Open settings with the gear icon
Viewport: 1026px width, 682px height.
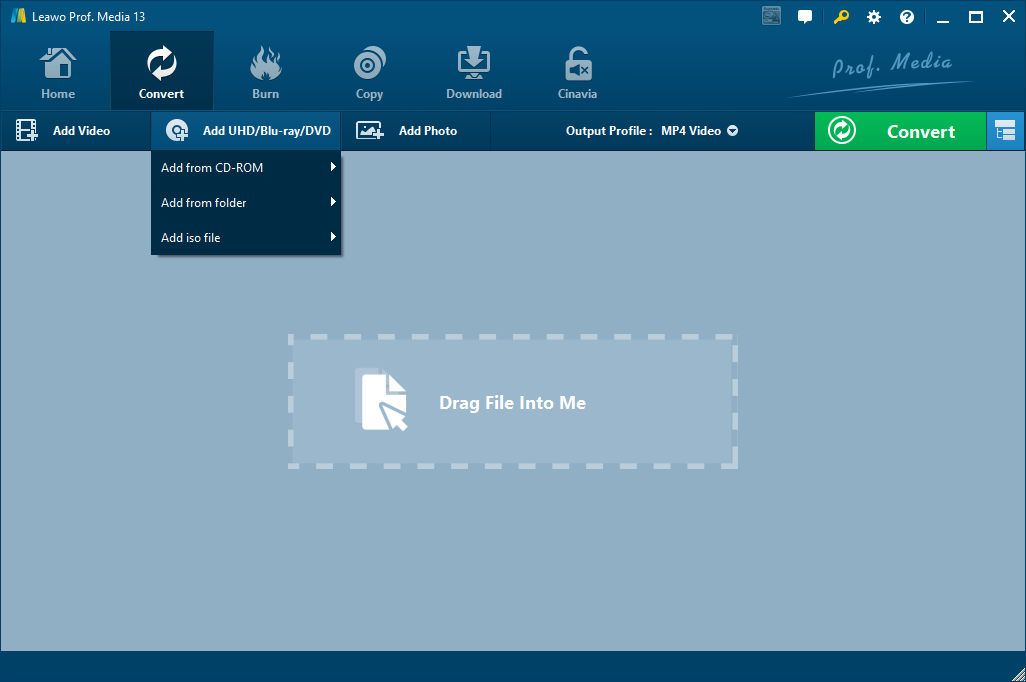pos(874,17)
